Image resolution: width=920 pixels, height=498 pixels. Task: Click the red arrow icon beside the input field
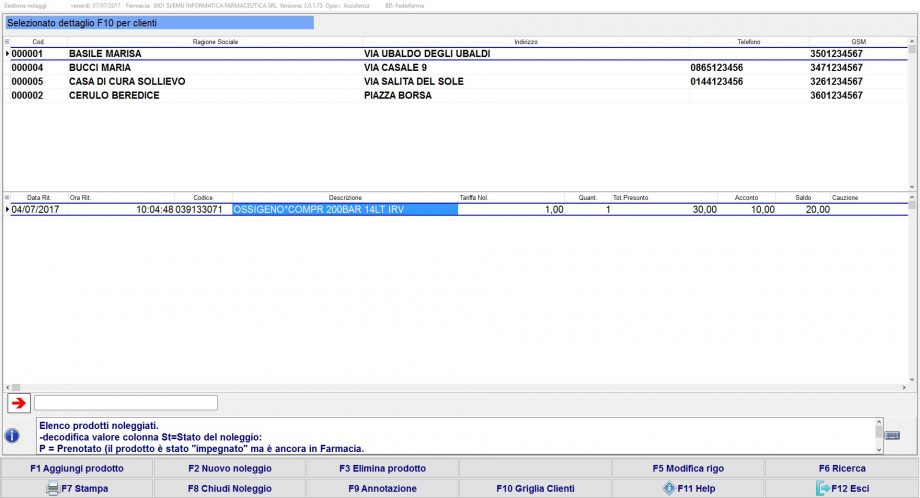tap(18, 403)
